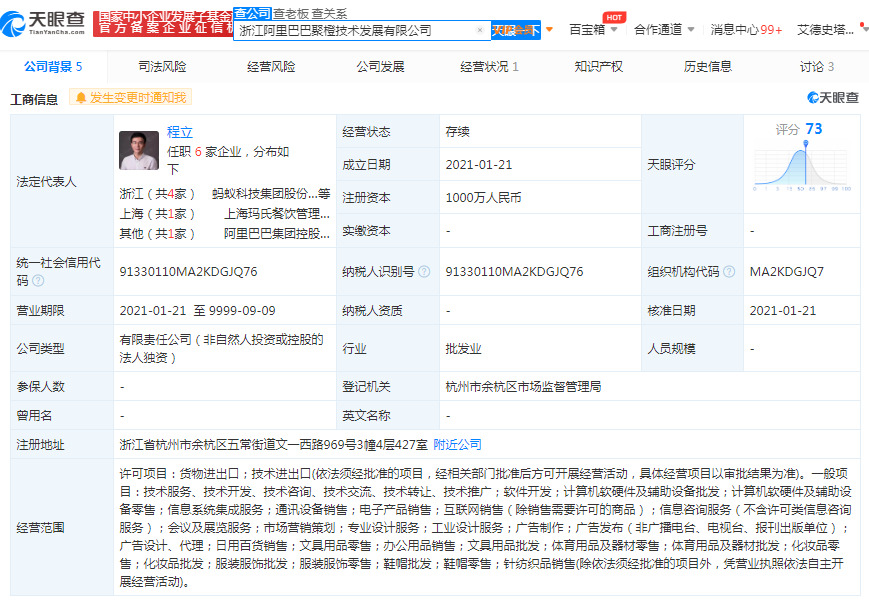Image resolution: width=869 pixels, height=600 pixels.
Task: Switch to 司法风险 tab
Action: pos(162,67)
